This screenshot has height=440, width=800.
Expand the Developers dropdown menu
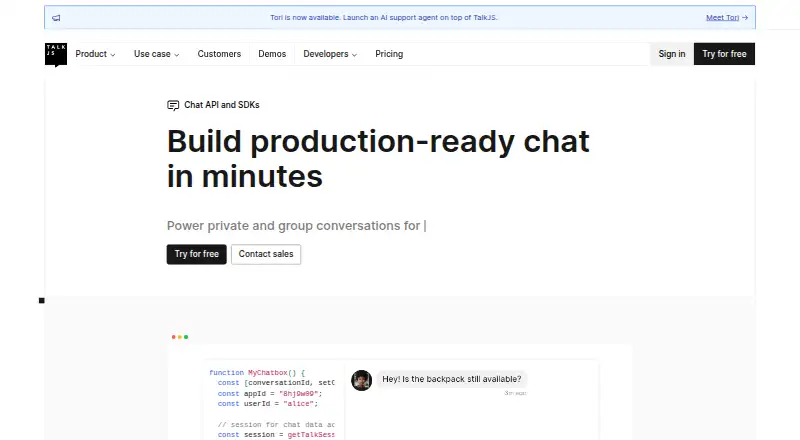pos(330,54)
